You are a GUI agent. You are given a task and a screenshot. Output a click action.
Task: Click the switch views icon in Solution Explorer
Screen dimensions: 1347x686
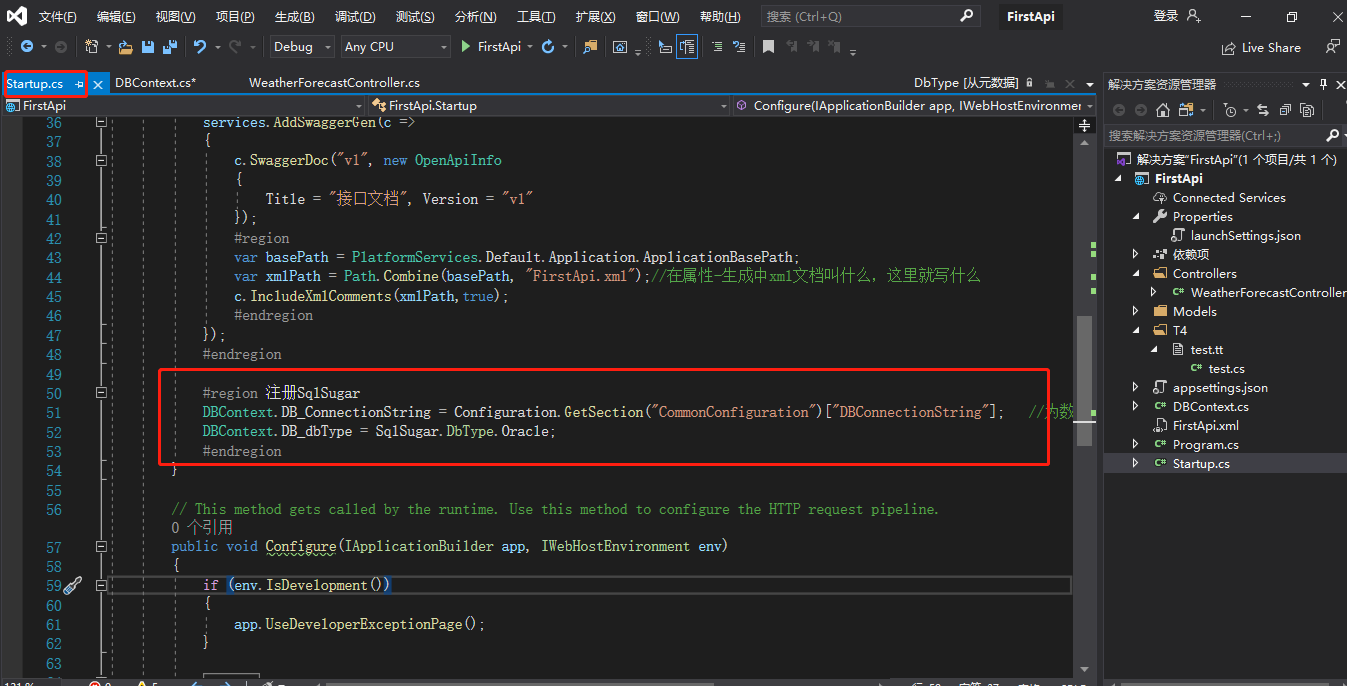(1186, 110)
